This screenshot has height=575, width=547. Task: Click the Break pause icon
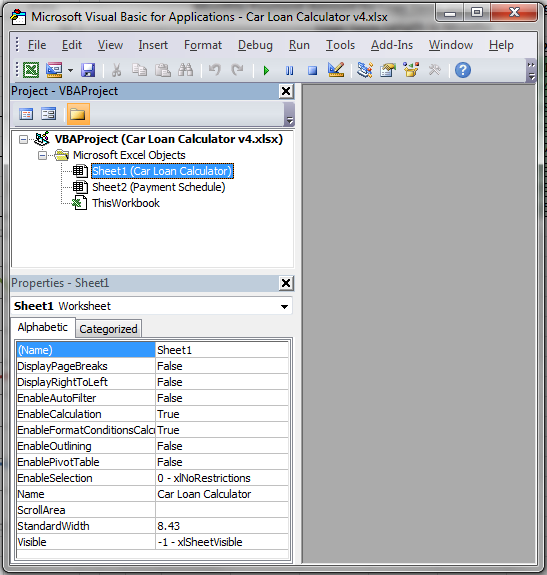pos(289,70)
